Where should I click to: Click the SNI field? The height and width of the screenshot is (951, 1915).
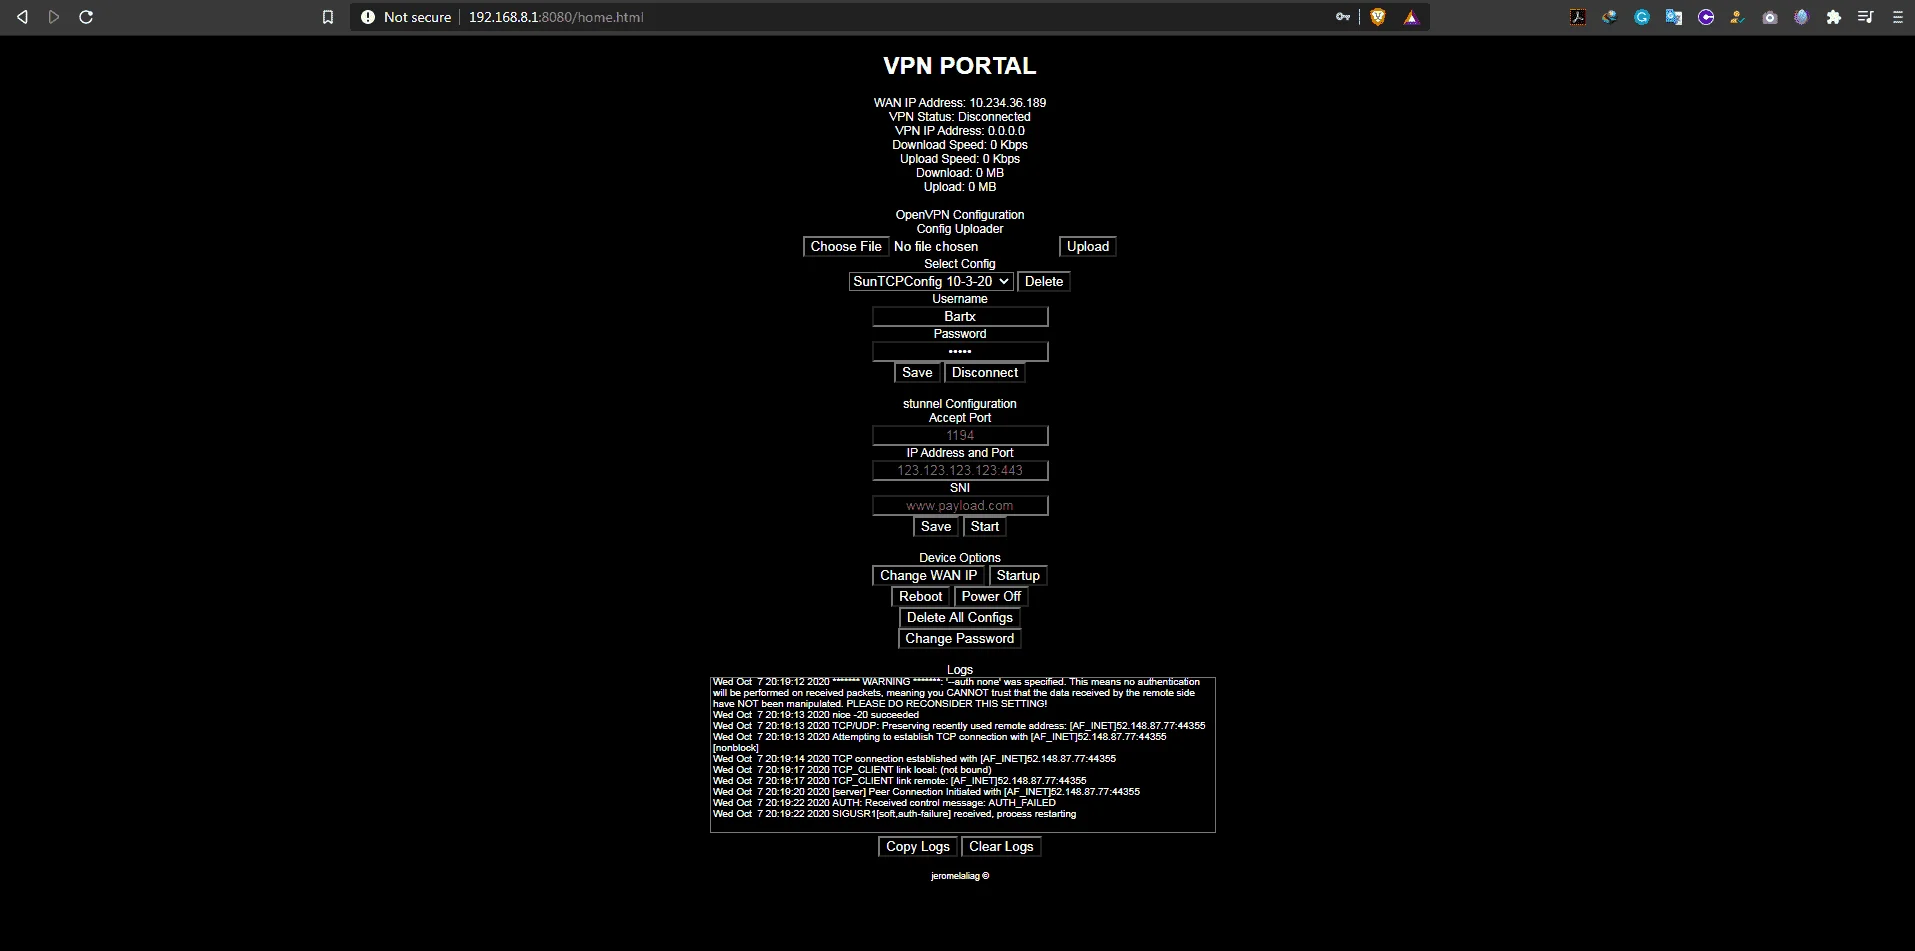coord(960,506)
